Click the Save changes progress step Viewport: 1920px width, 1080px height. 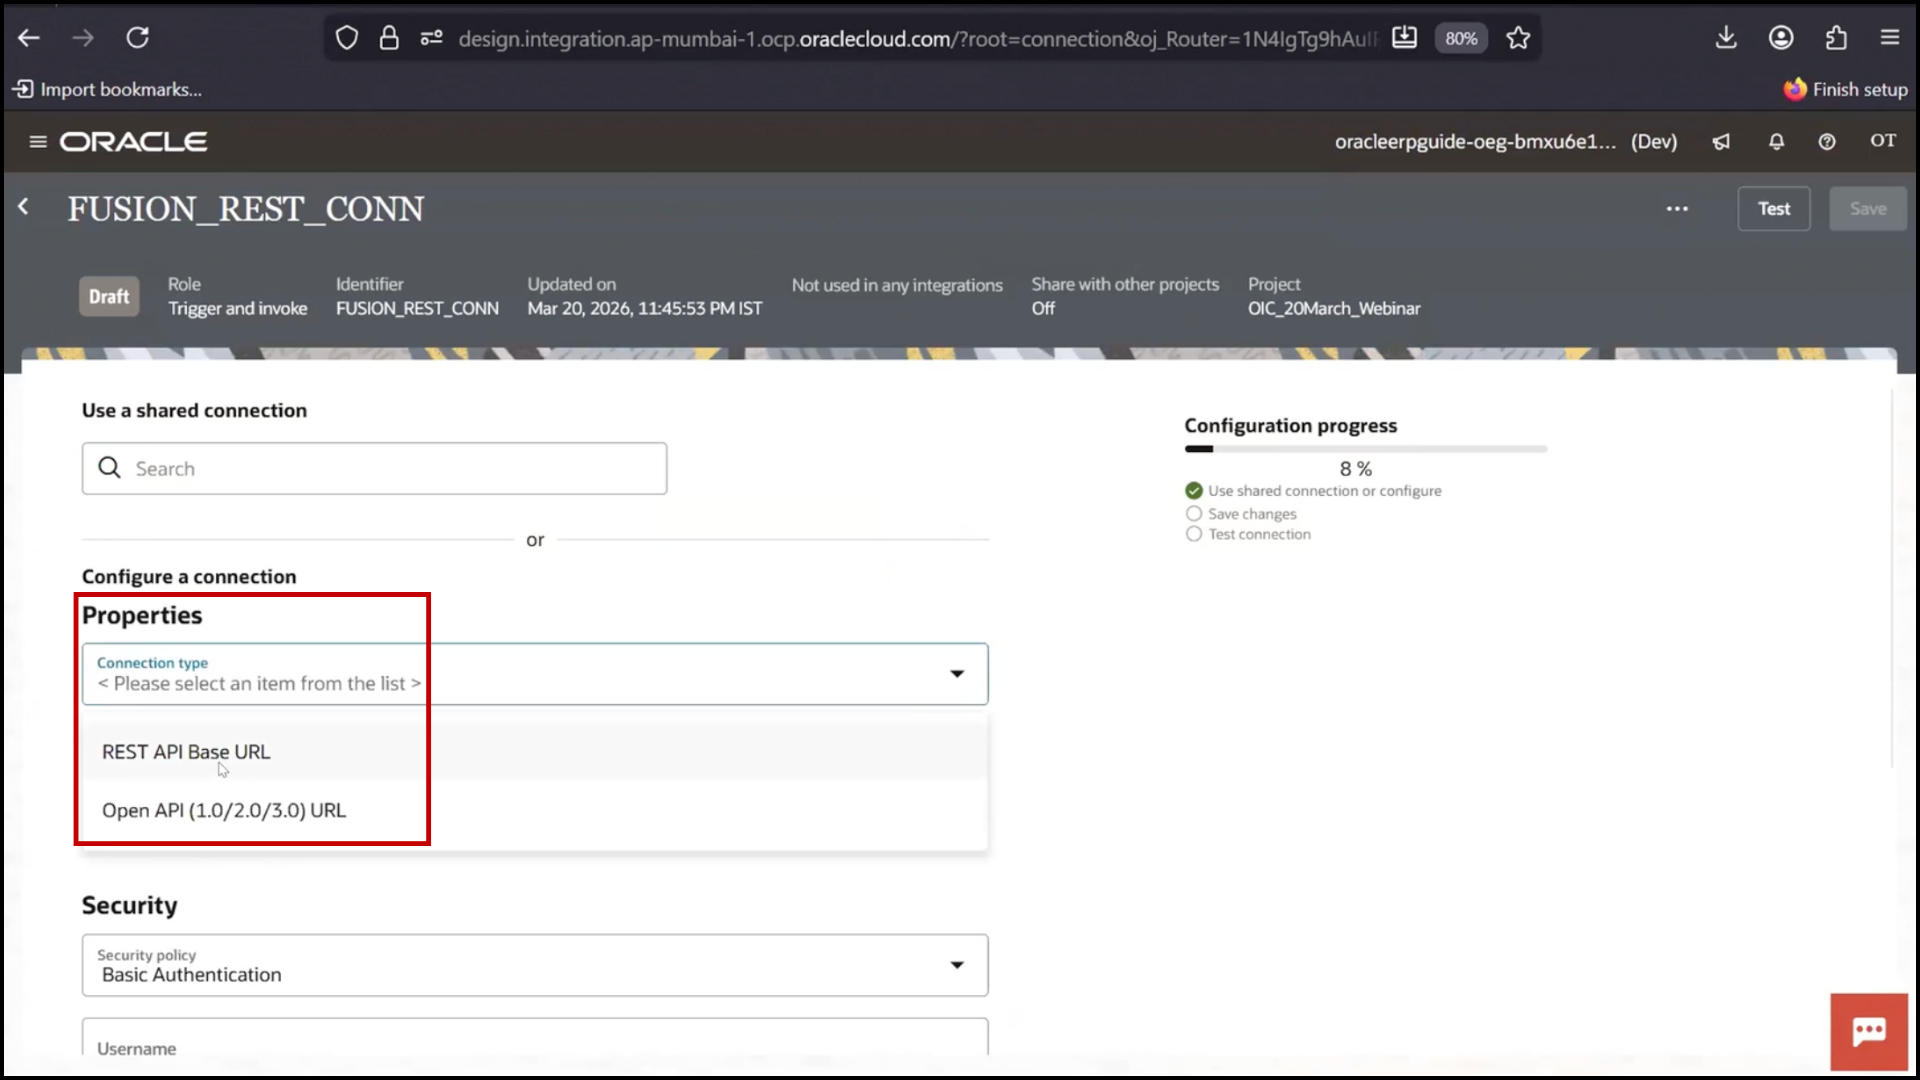point(1241,514)
